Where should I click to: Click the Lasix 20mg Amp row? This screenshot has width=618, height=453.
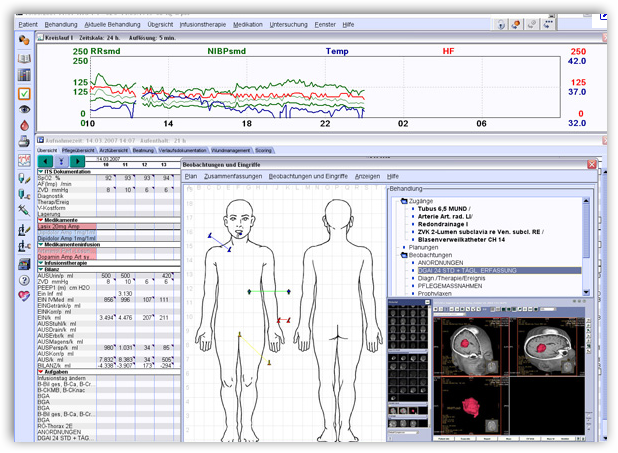67,226
